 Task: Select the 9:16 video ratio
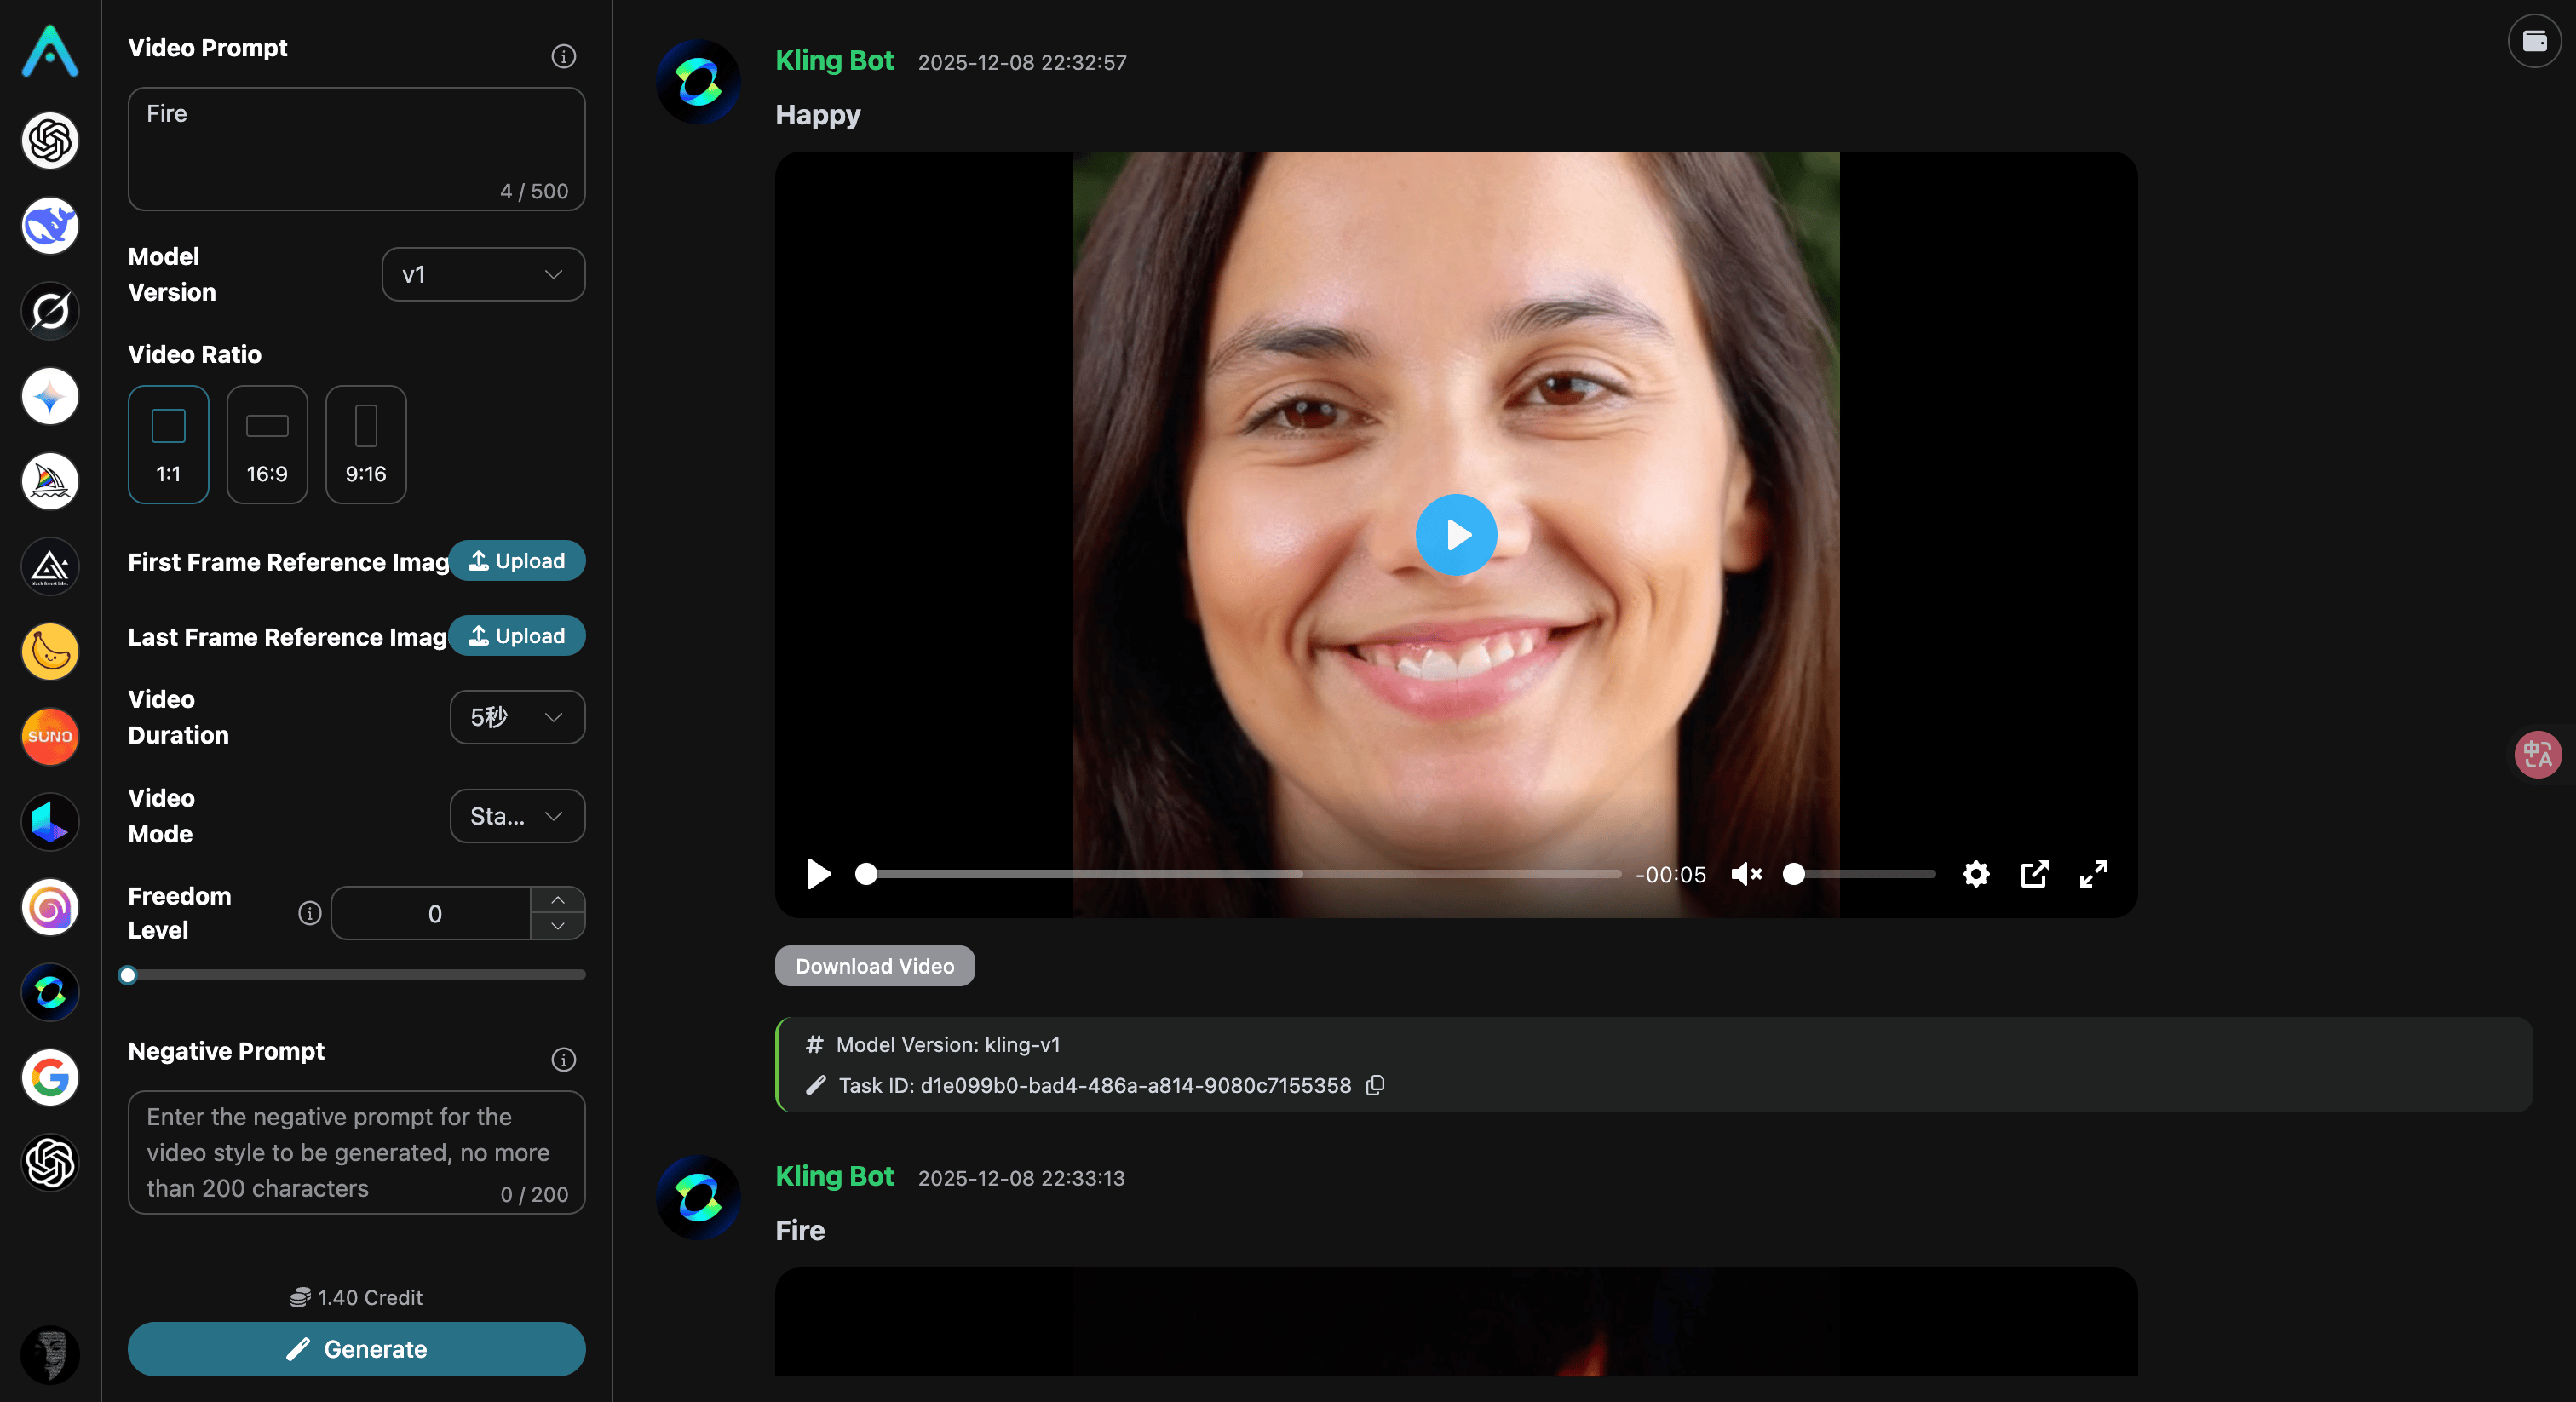(x=366, y=444)
